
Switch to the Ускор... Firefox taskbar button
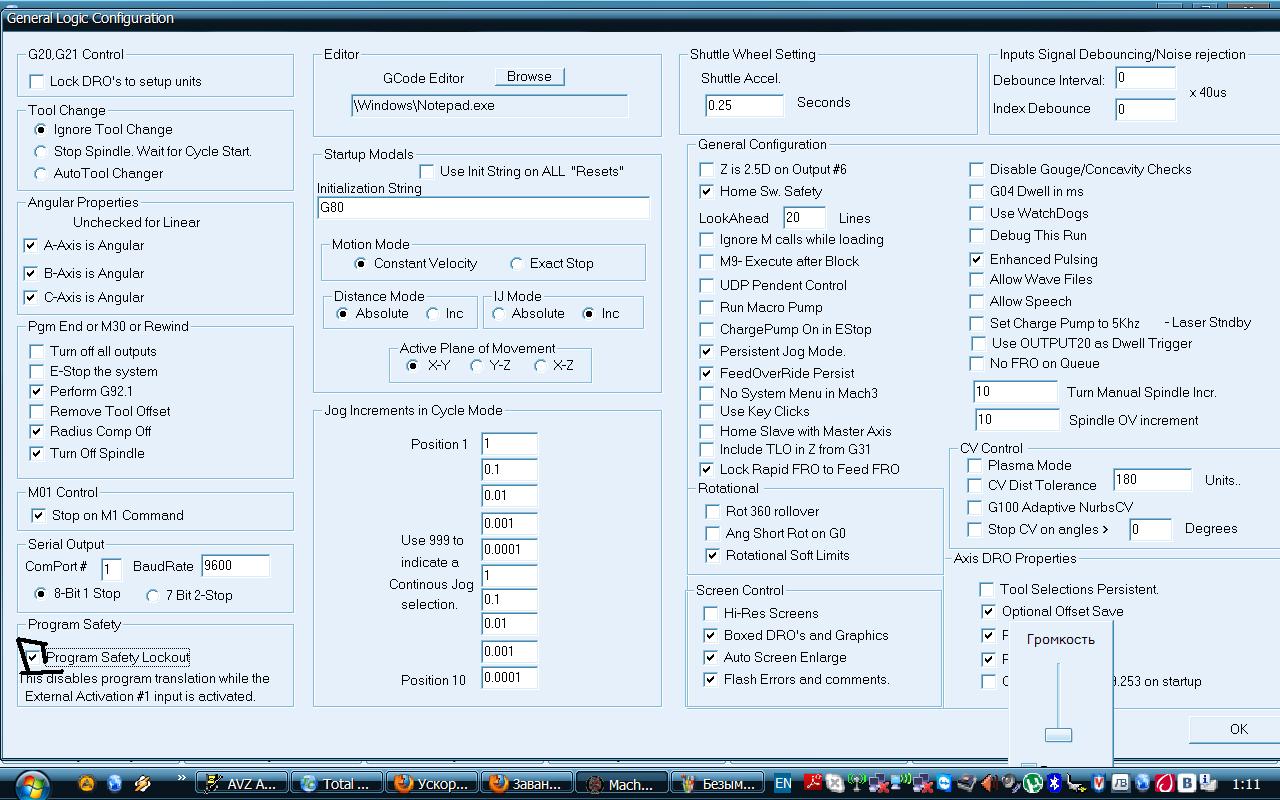(x=432, y=783)
